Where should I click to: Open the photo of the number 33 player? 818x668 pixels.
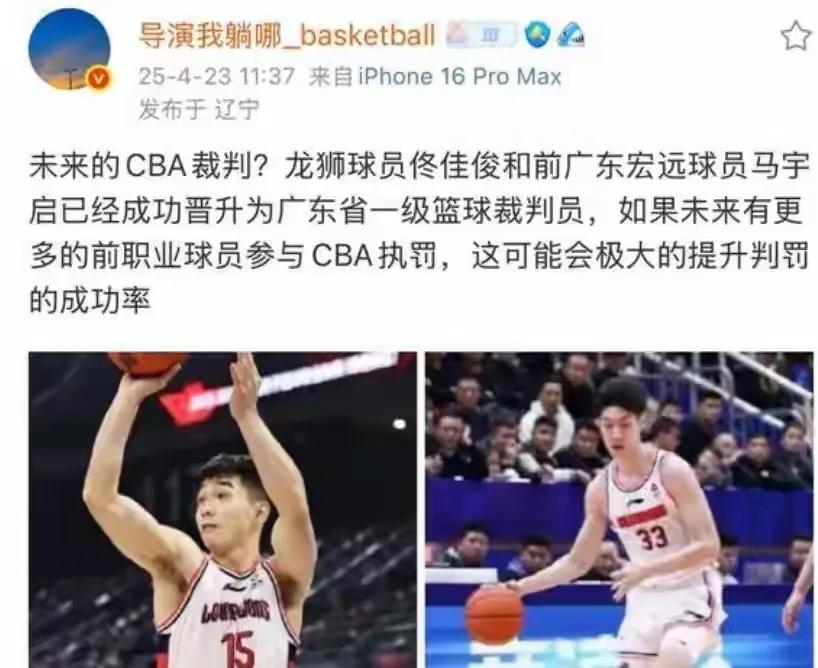(619, 510)
